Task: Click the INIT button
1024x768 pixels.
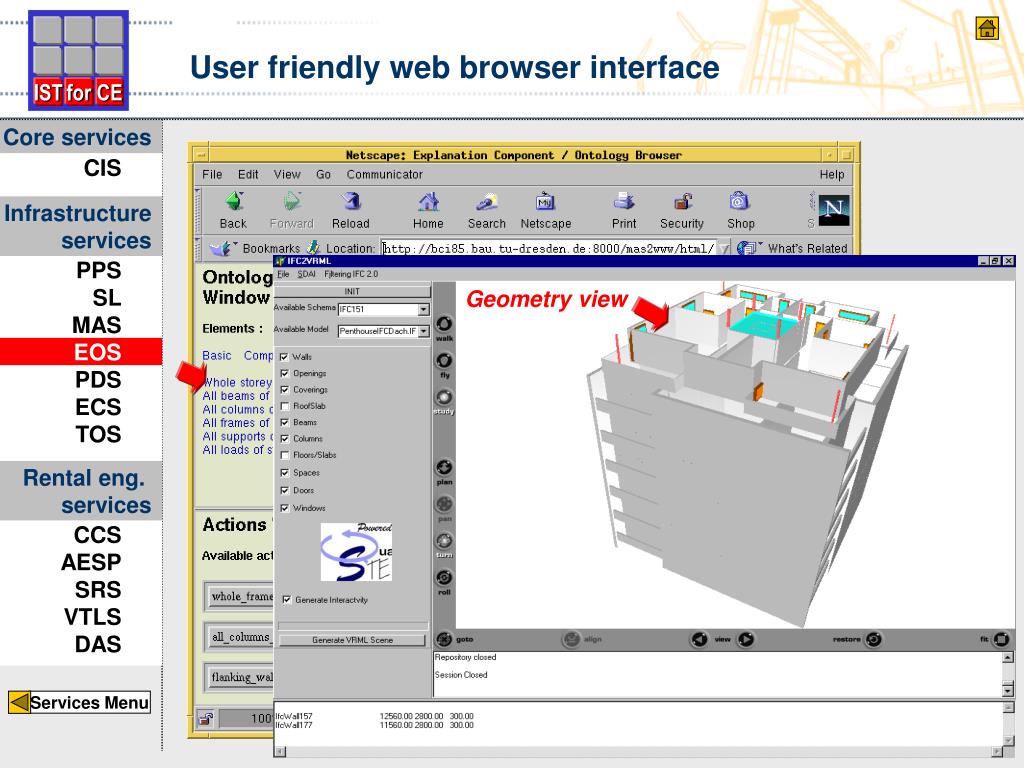Action: click(352, 291)
